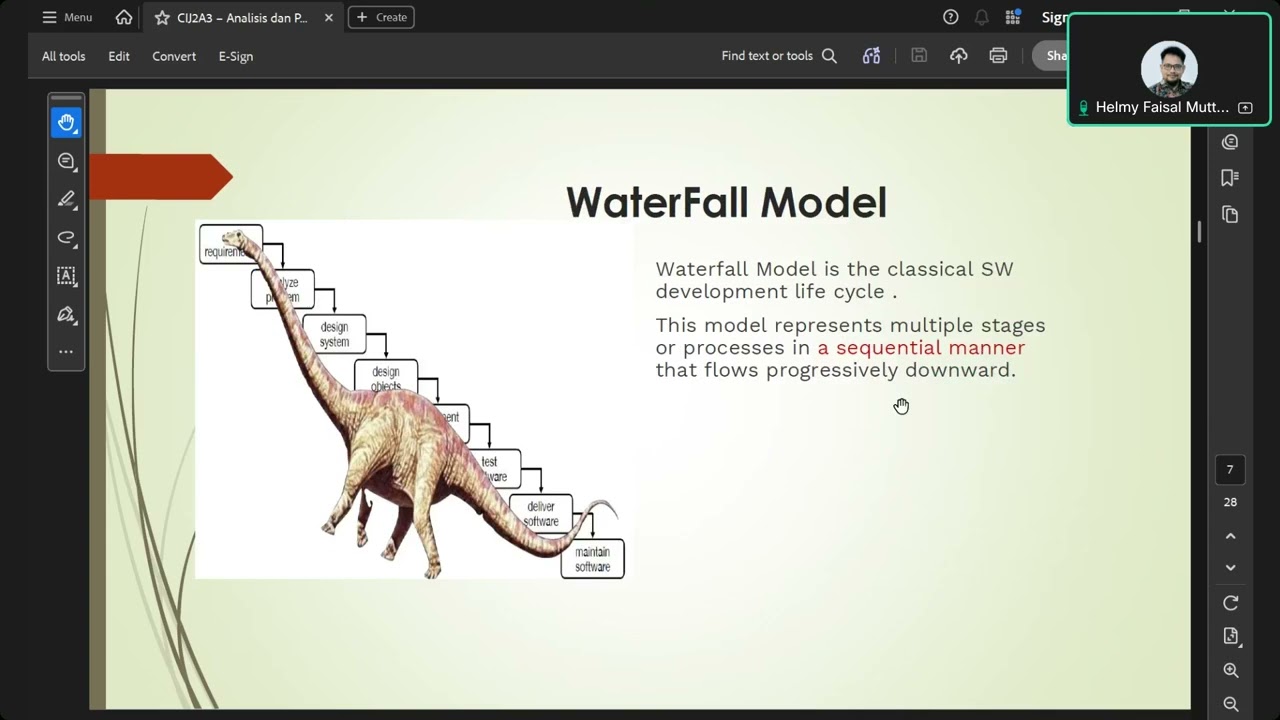Select the Draw freehand loop tool
This screenshot has height=720, width=1280.
click(x=66, y=237)
